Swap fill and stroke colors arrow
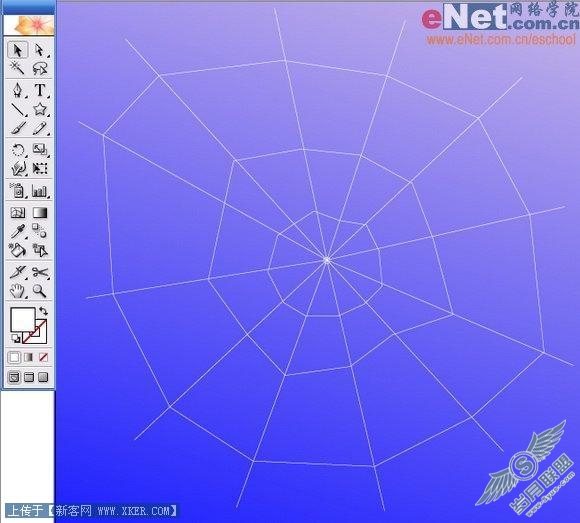The width and height of the screenshot is (580, 523). (43, 311)
